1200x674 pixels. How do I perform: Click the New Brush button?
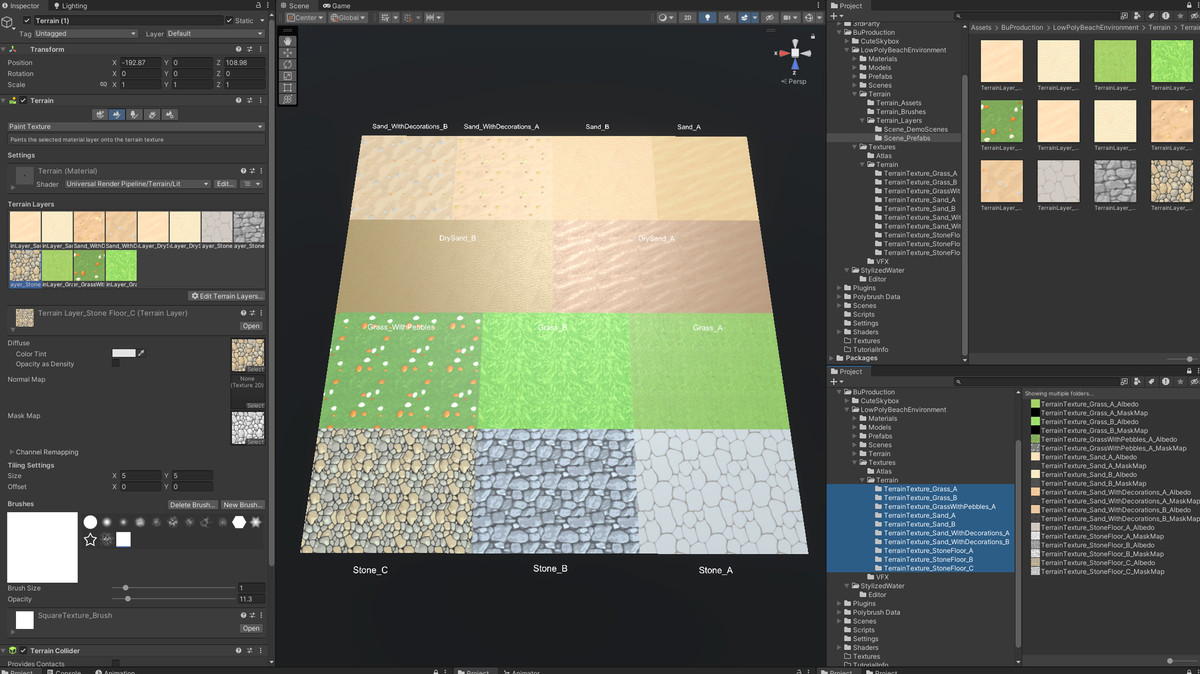[243, 505]
